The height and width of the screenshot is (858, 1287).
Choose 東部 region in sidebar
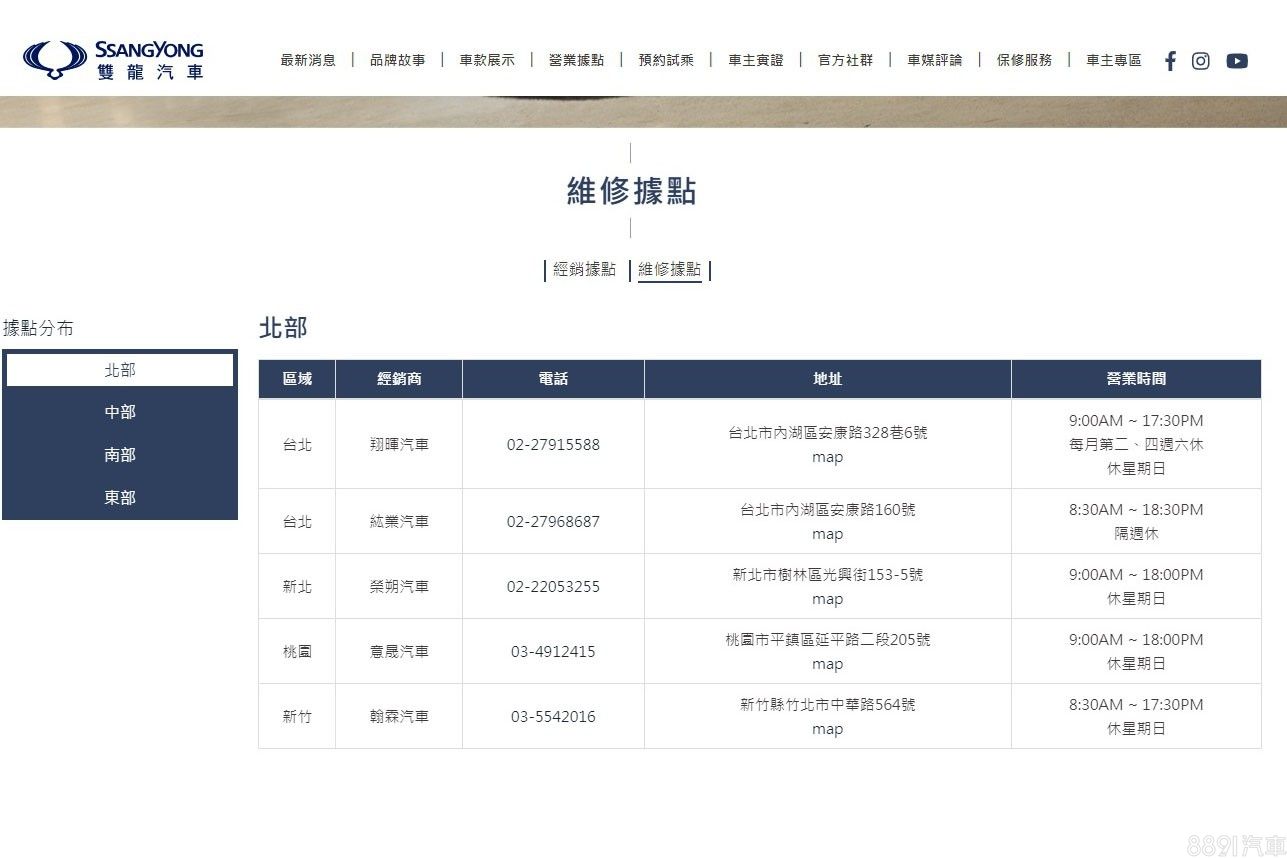120,498
